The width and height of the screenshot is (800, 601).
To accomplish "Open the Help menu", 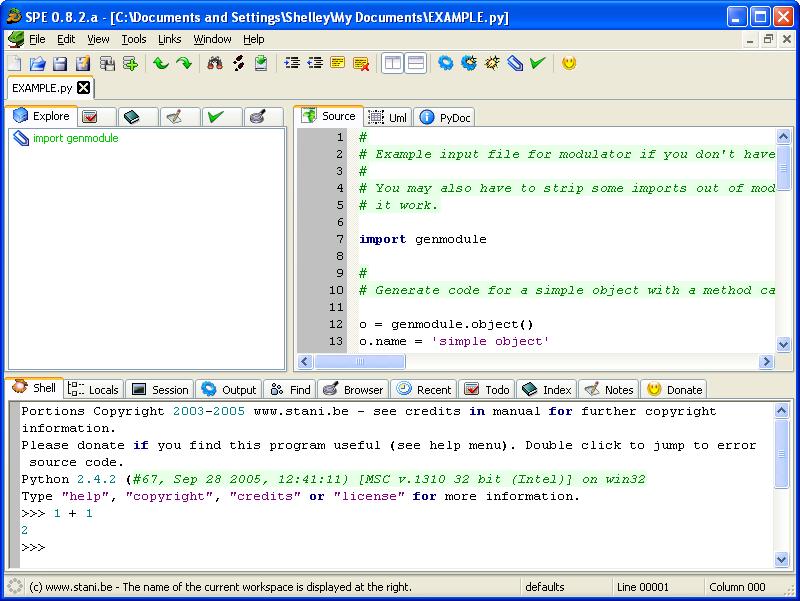I will pos(254,39).
